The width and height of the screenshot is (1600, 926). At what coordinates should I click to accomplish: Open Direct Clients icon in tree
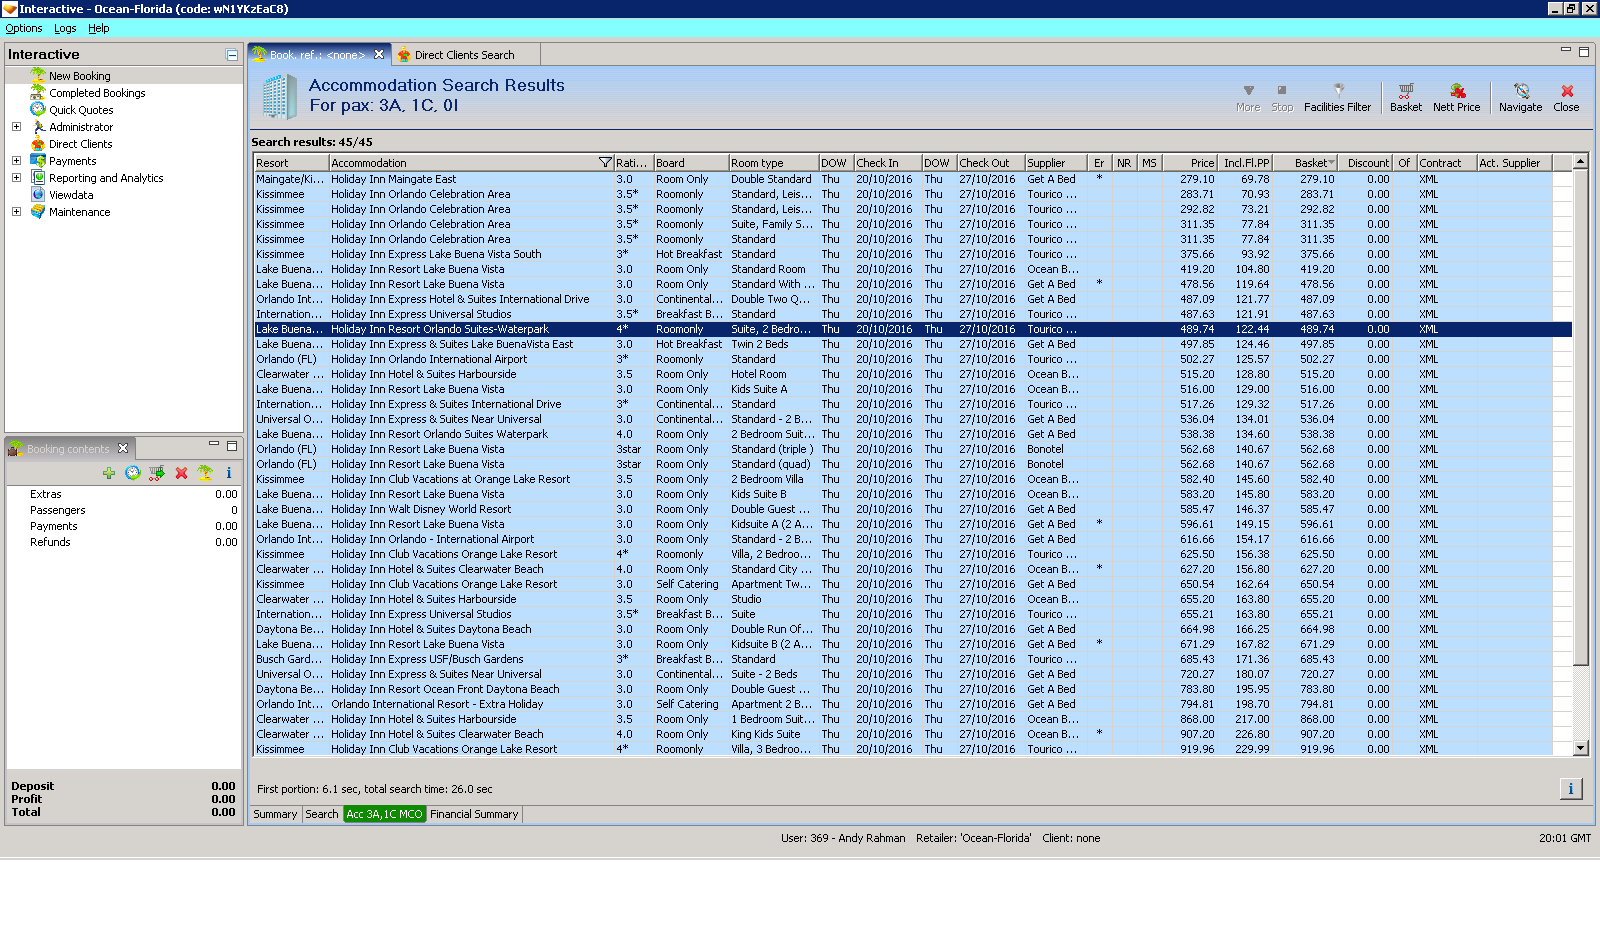point(38,144)
